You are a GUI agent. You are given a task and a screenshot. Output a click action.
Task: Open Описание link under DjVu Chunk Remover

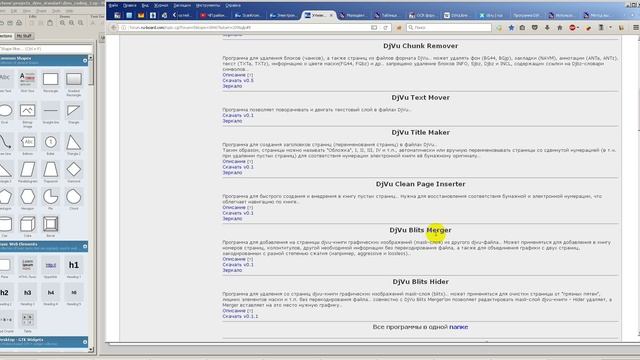(234, 75)
